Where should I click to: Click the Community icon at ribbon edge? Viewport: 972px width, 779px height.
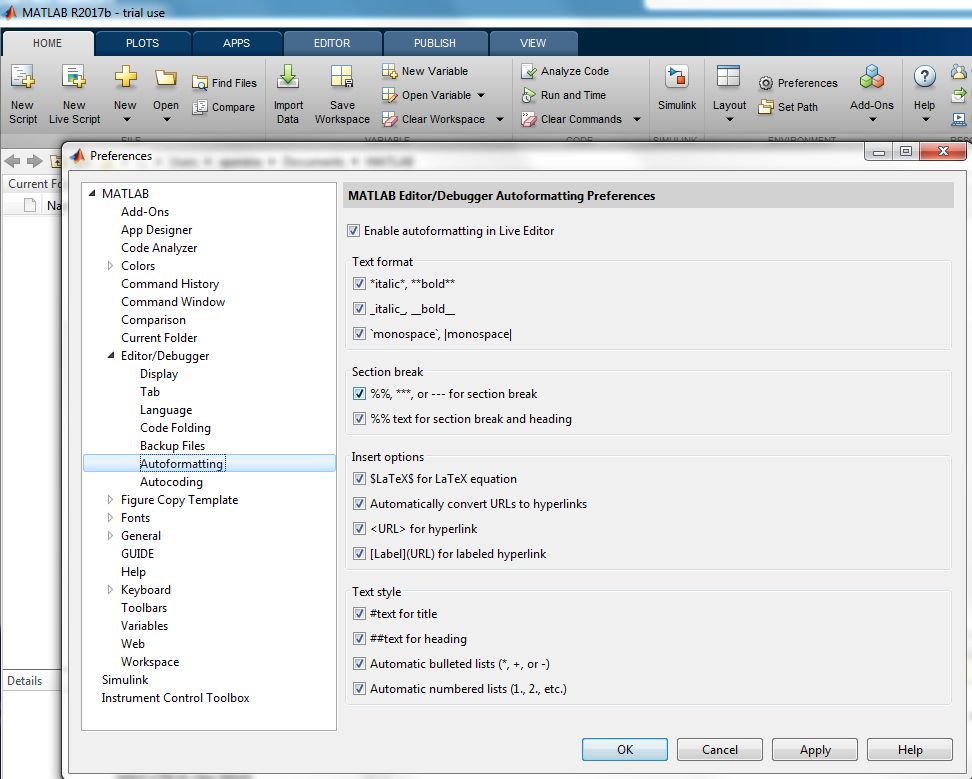(x=959, y=71)
